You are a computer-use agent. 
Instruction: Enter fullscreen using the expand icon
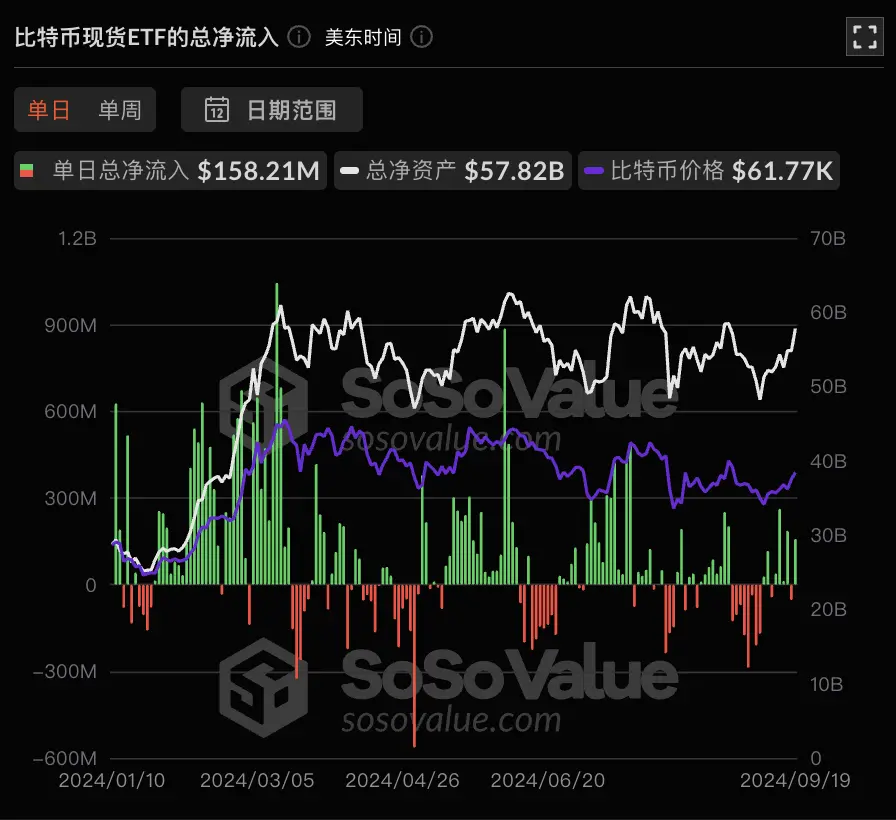pyautogui.click(x=866, y=37)
